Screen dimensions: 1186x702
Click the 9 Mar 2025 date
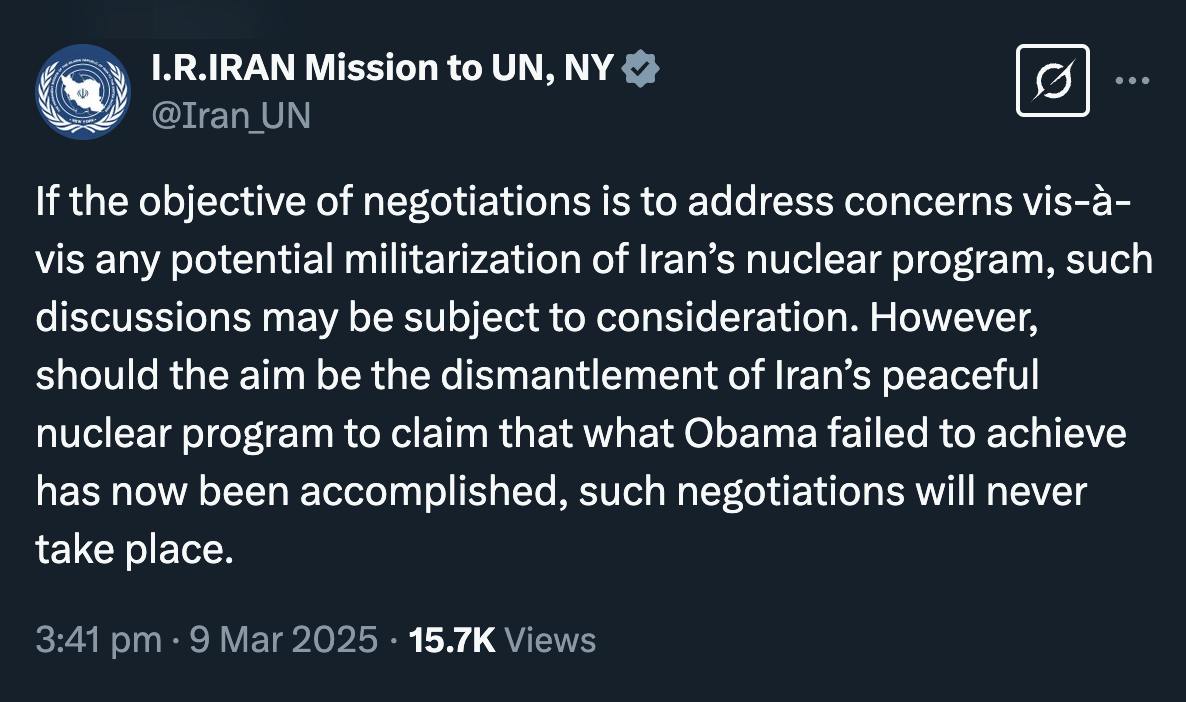coord(284,639)
